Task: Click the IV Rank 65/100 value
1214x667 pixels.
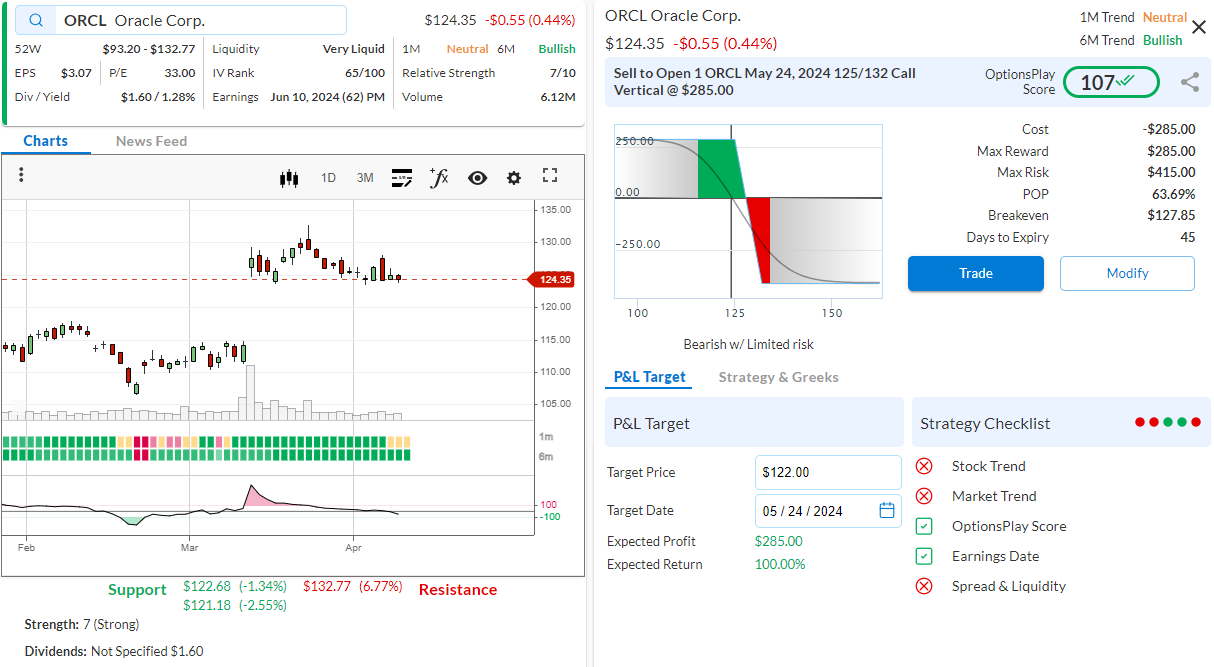Action: tap(365, 73)
